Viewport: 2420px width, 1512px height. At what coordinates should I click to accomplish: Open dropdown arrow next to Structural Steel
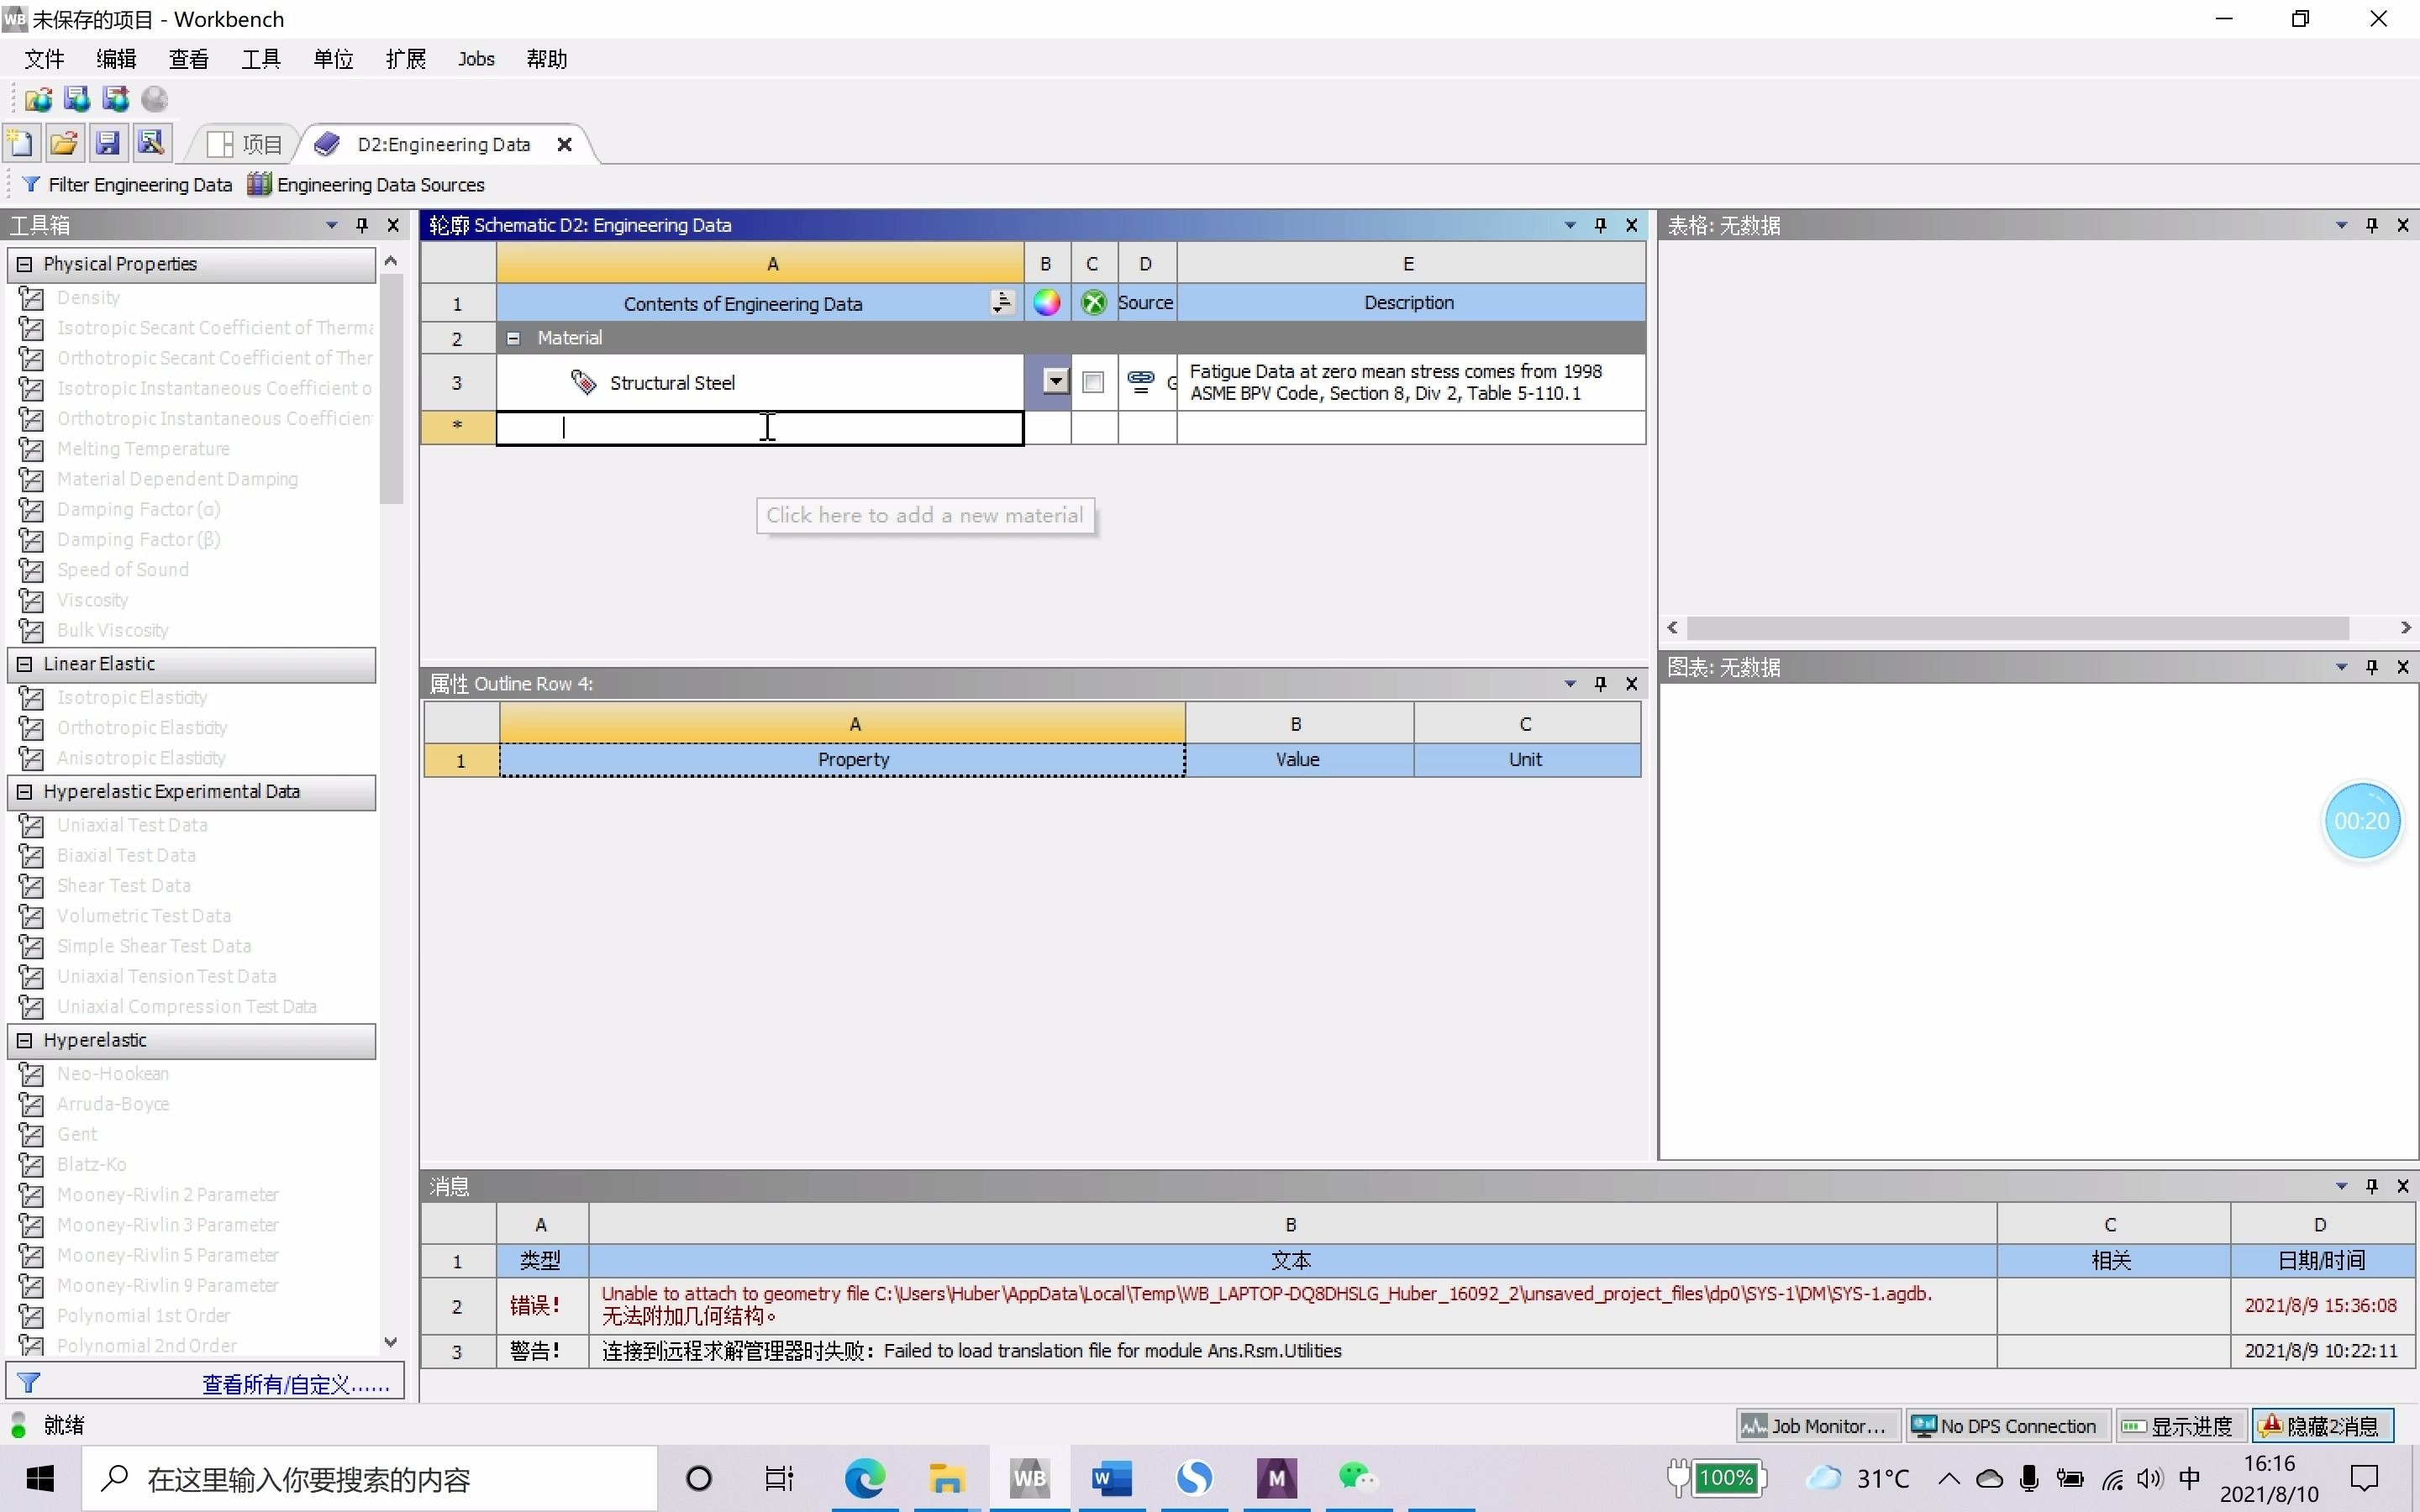[x=1055, y=381]
